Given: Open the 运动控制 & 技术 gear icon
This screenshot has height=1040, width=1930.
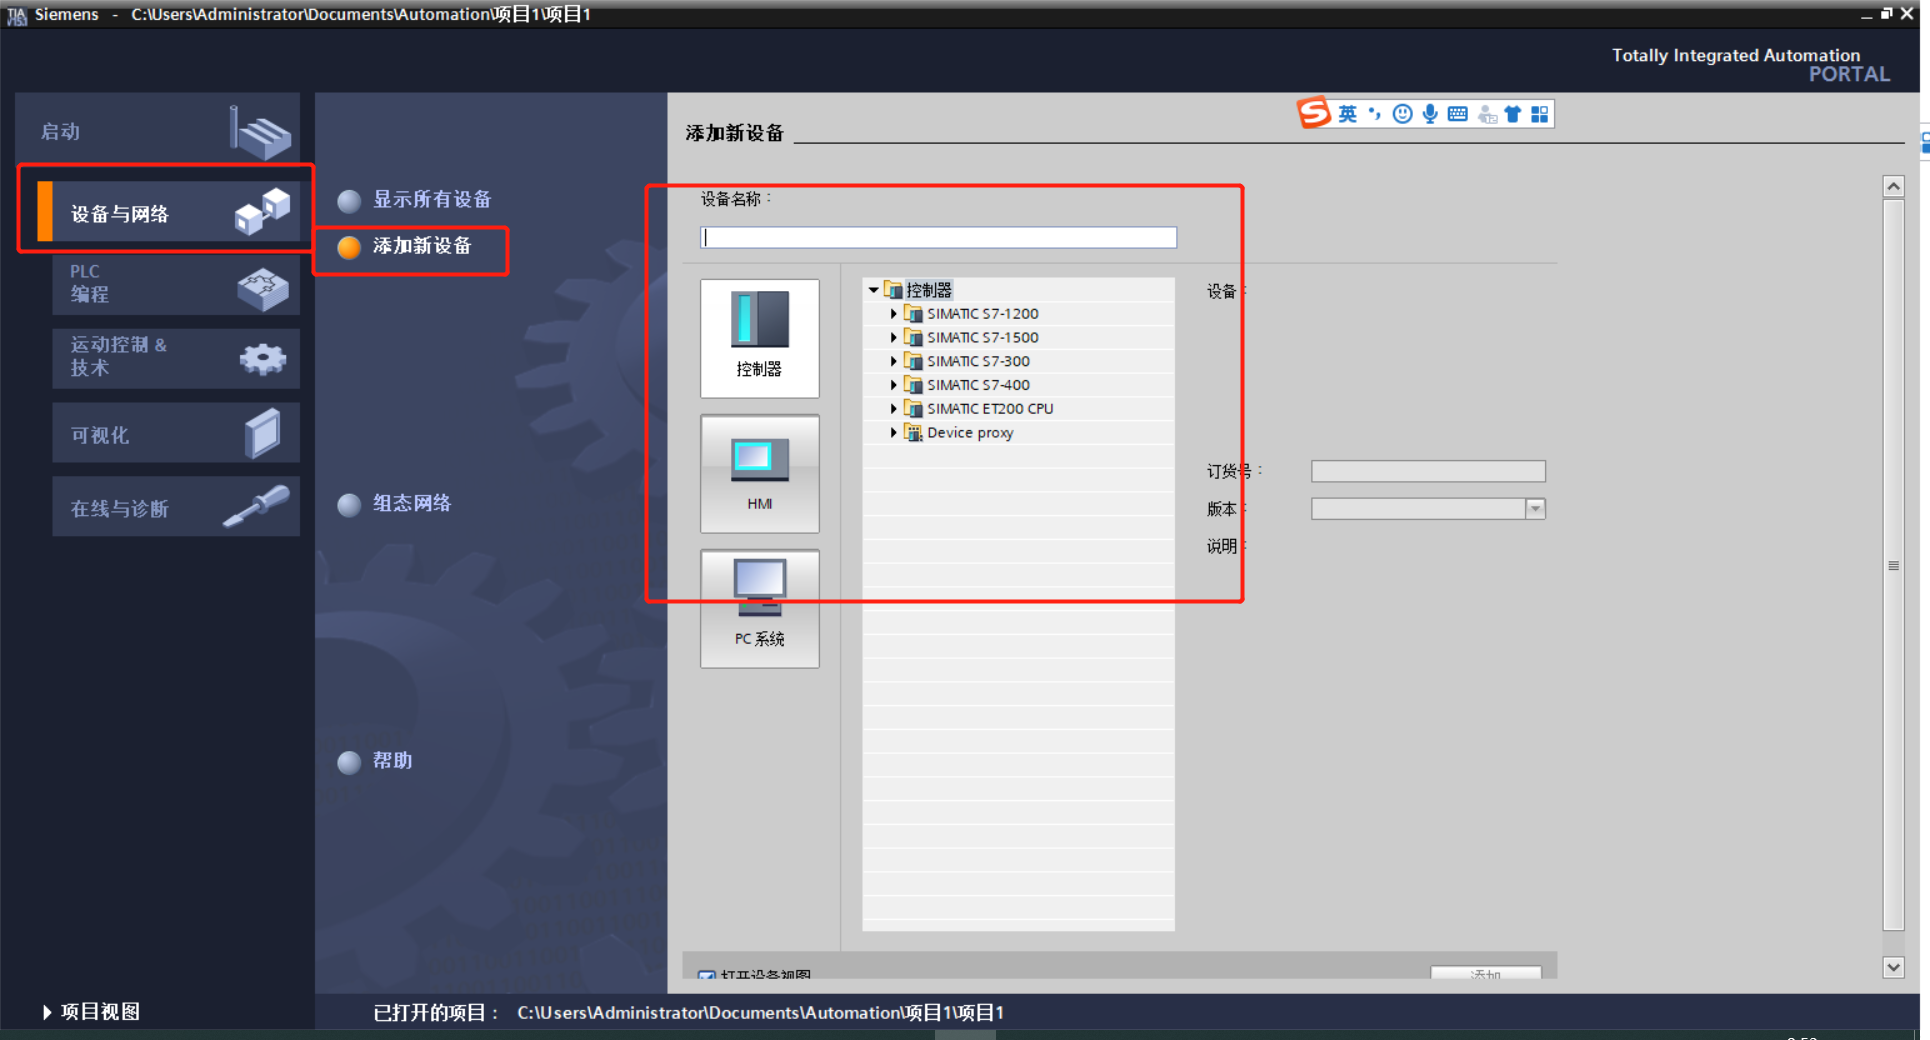Looking at the screenshot, I should point(263,359).
